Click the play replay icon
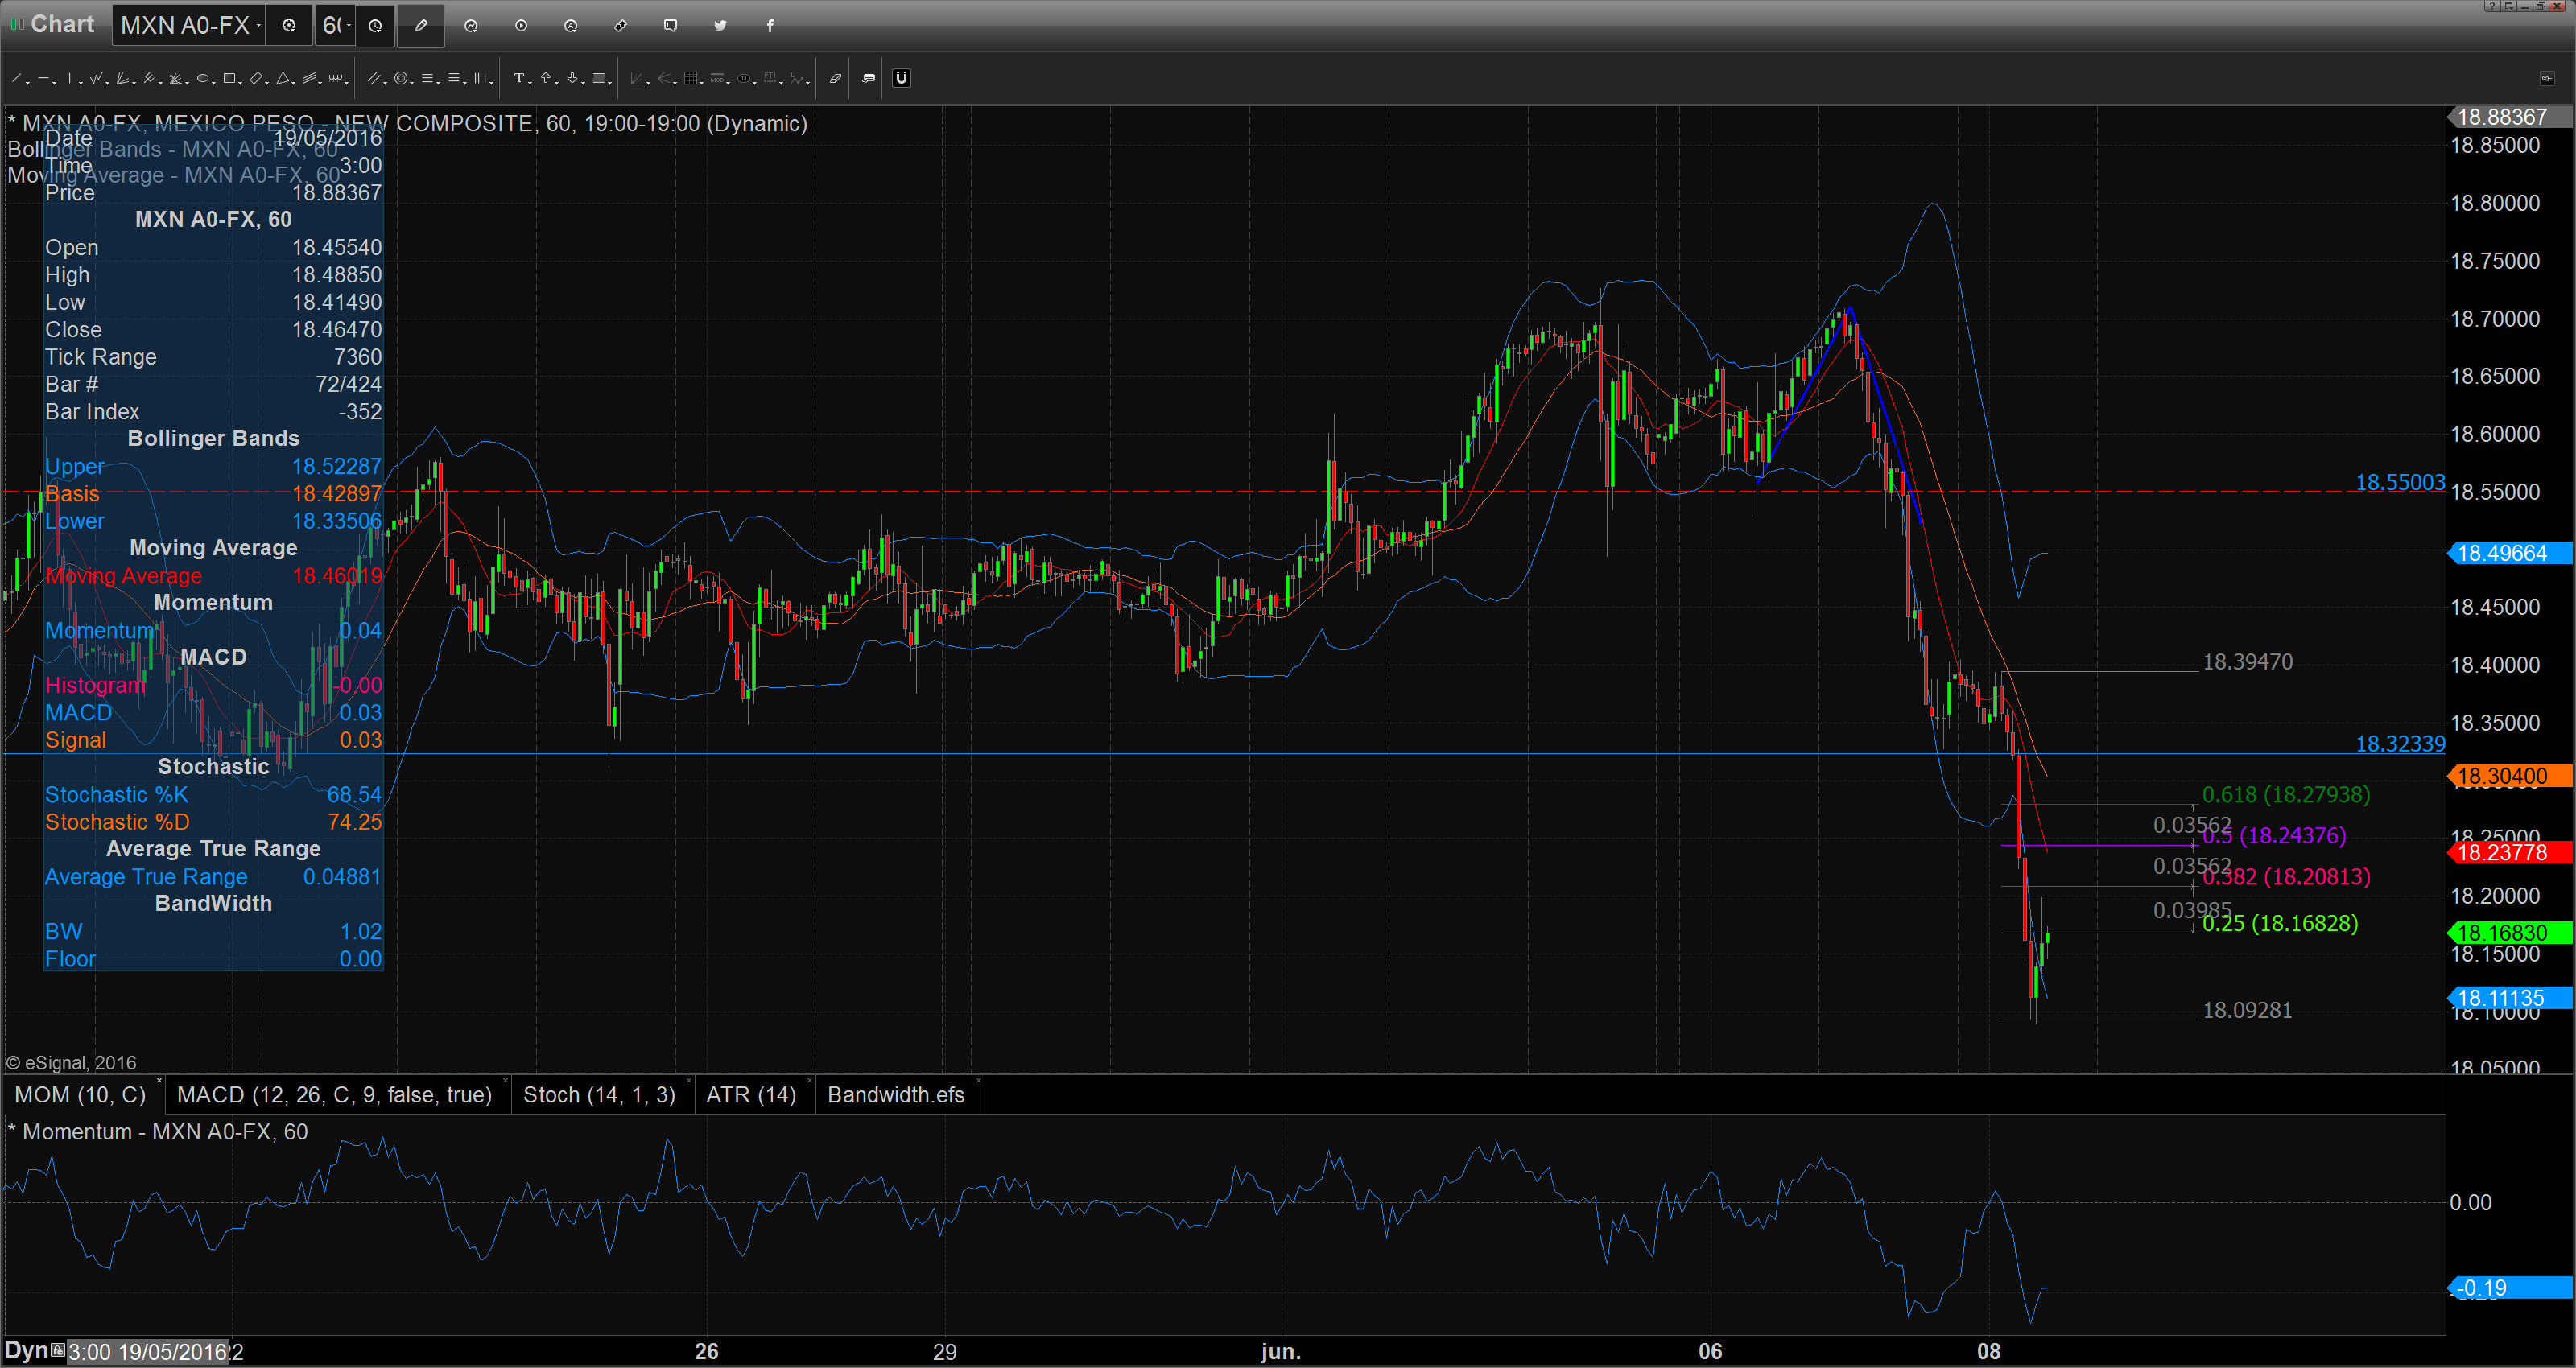This screenshot has height=1368, width=2576. tap(521, 26)
